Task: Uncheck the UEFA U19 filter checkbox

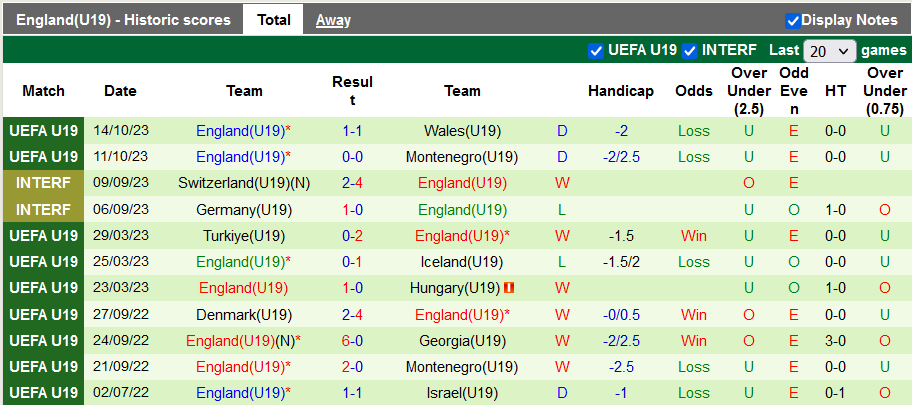Action: point(597,50)
